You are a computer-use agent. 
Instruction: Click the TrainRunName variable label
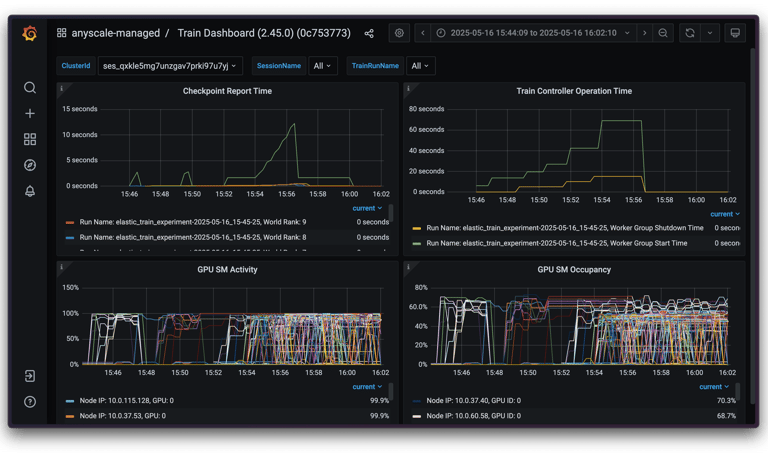click(375, 66)
